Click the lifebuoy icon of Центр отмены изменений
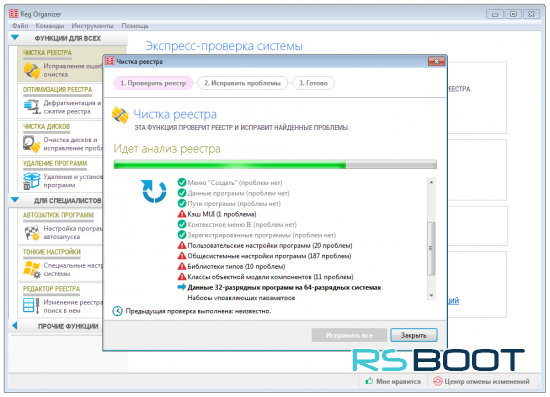The height and width of the screenshot is (397, 550). click(438, 381)
